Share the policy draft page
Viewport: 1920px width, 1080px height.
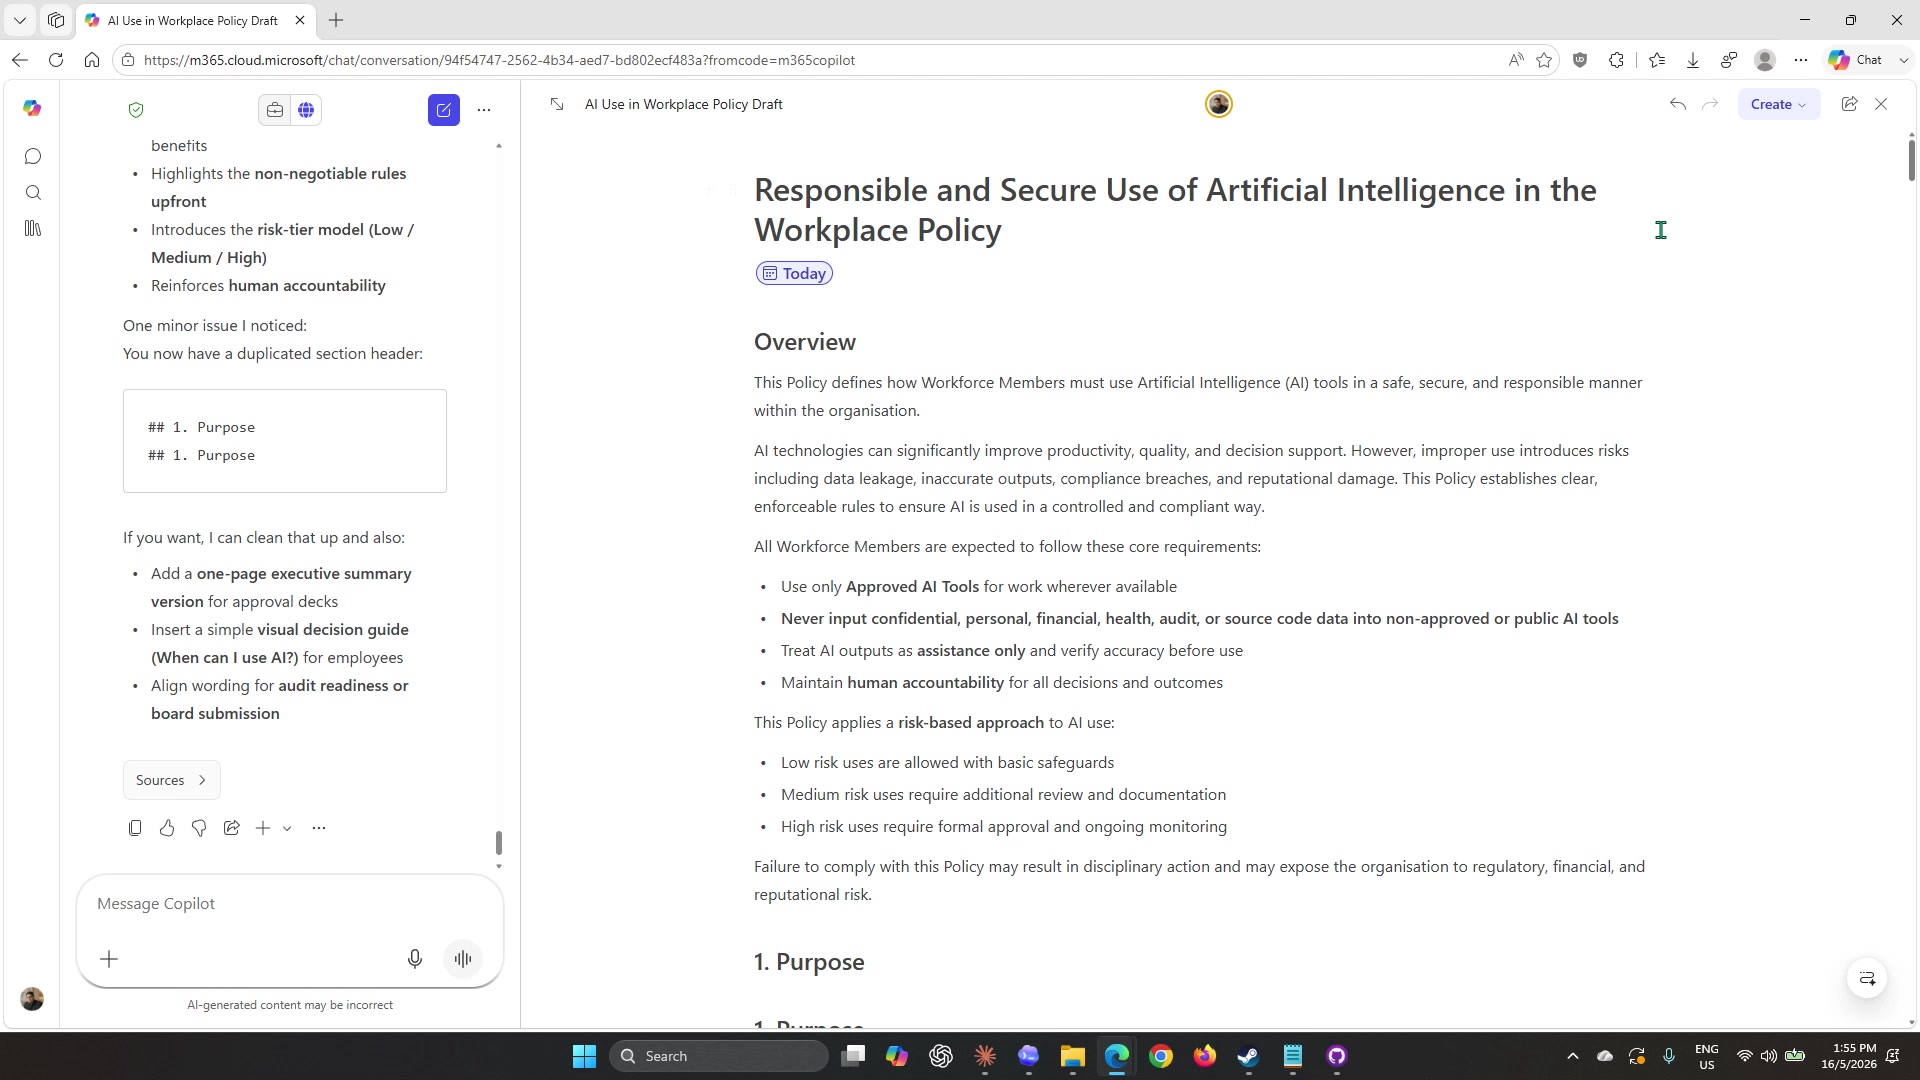click(x=1849, y=104)
